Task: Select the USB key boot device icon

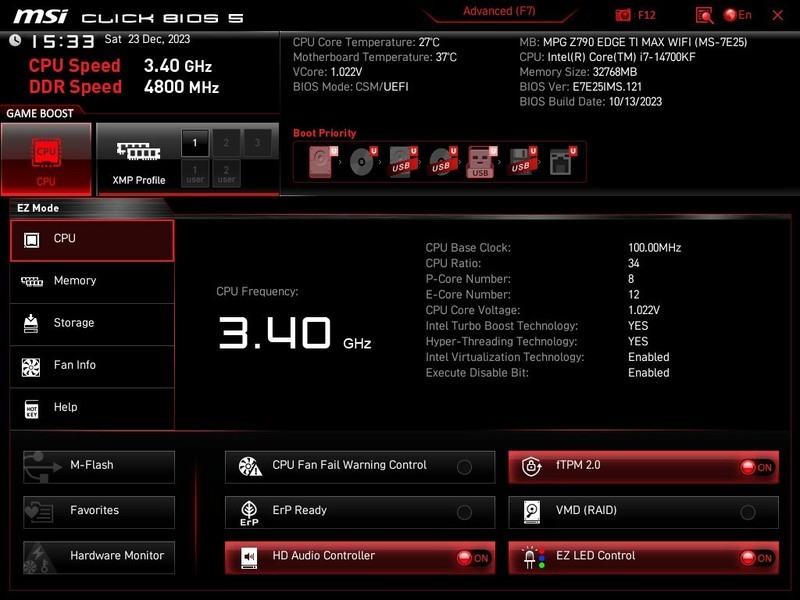Action: pos(480,162)
